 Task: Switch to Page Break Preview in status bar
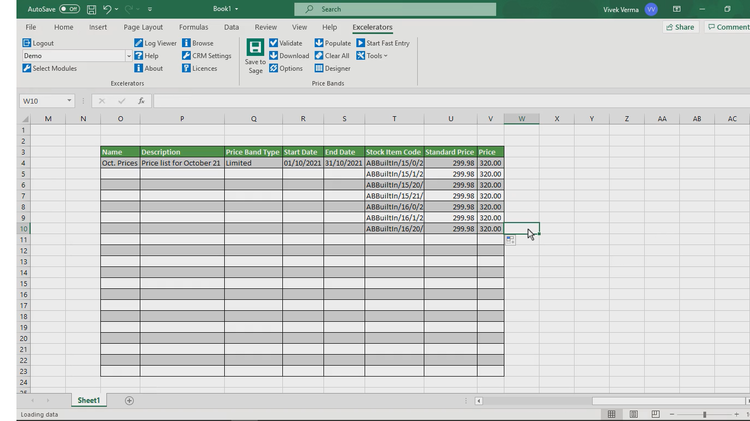[x=655, y=414]
